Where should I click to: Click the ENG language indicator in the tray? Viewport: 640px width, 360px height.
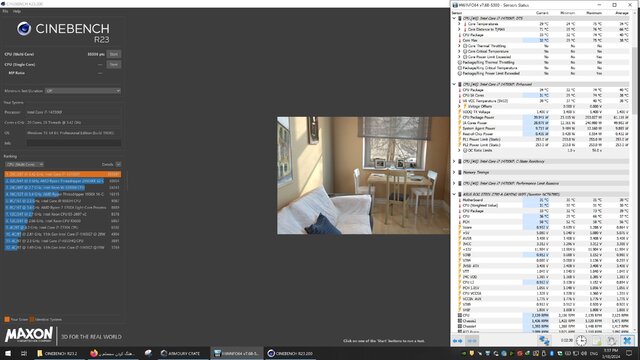pyautogui.click(x=594, y=353)
